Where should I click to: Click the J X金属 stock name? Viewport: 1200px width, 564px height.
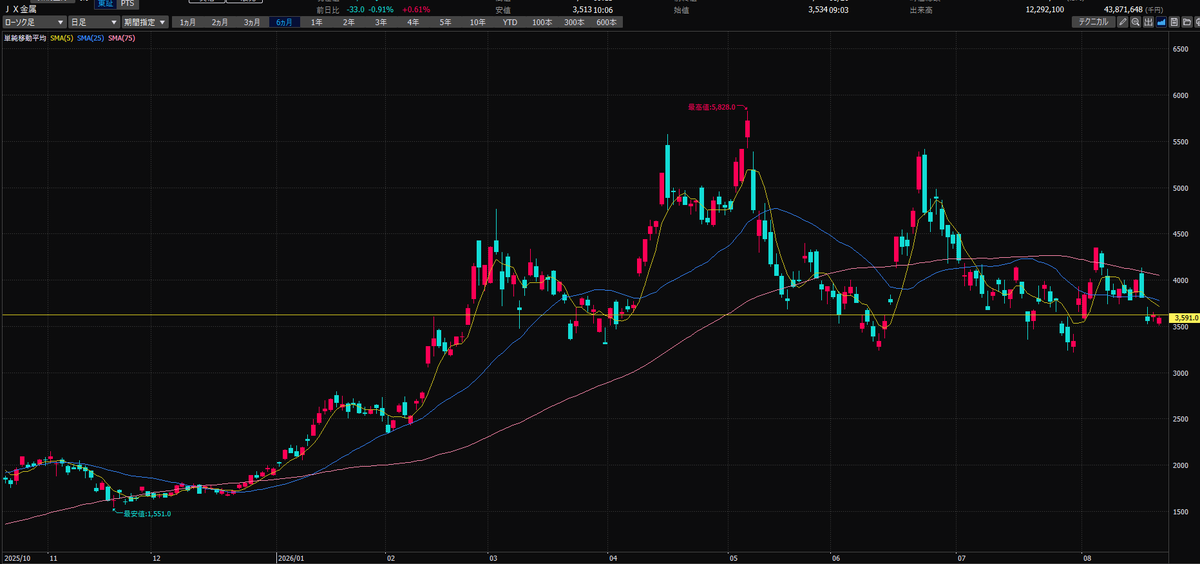coord(22,9)
